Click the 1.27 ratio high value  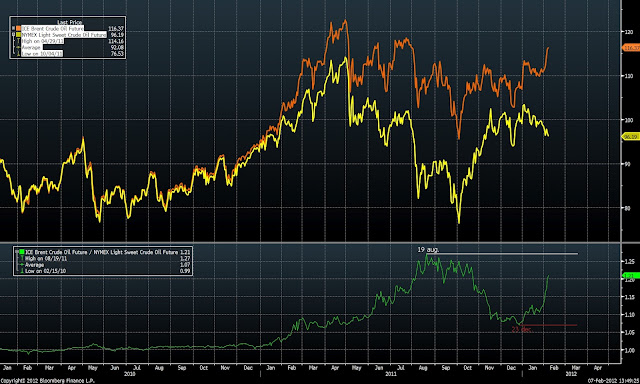pos(185,258)
